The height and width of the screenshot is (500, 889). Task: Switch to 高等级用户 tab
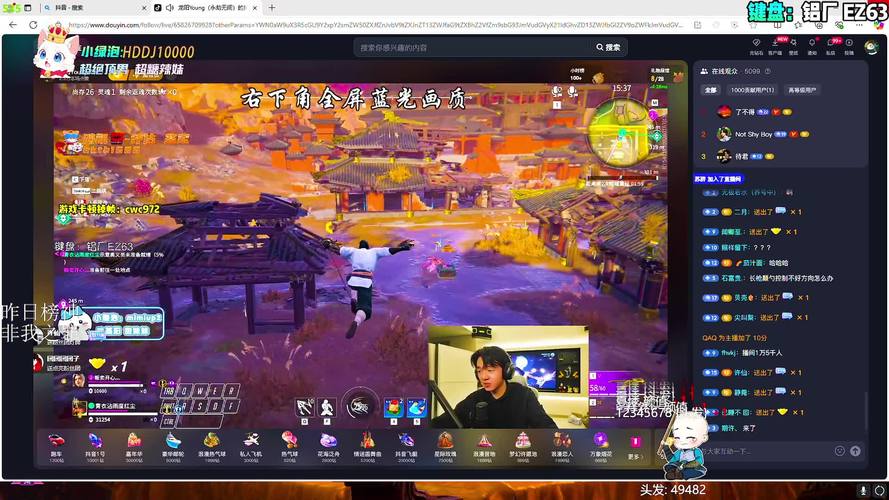coord(802,90)
